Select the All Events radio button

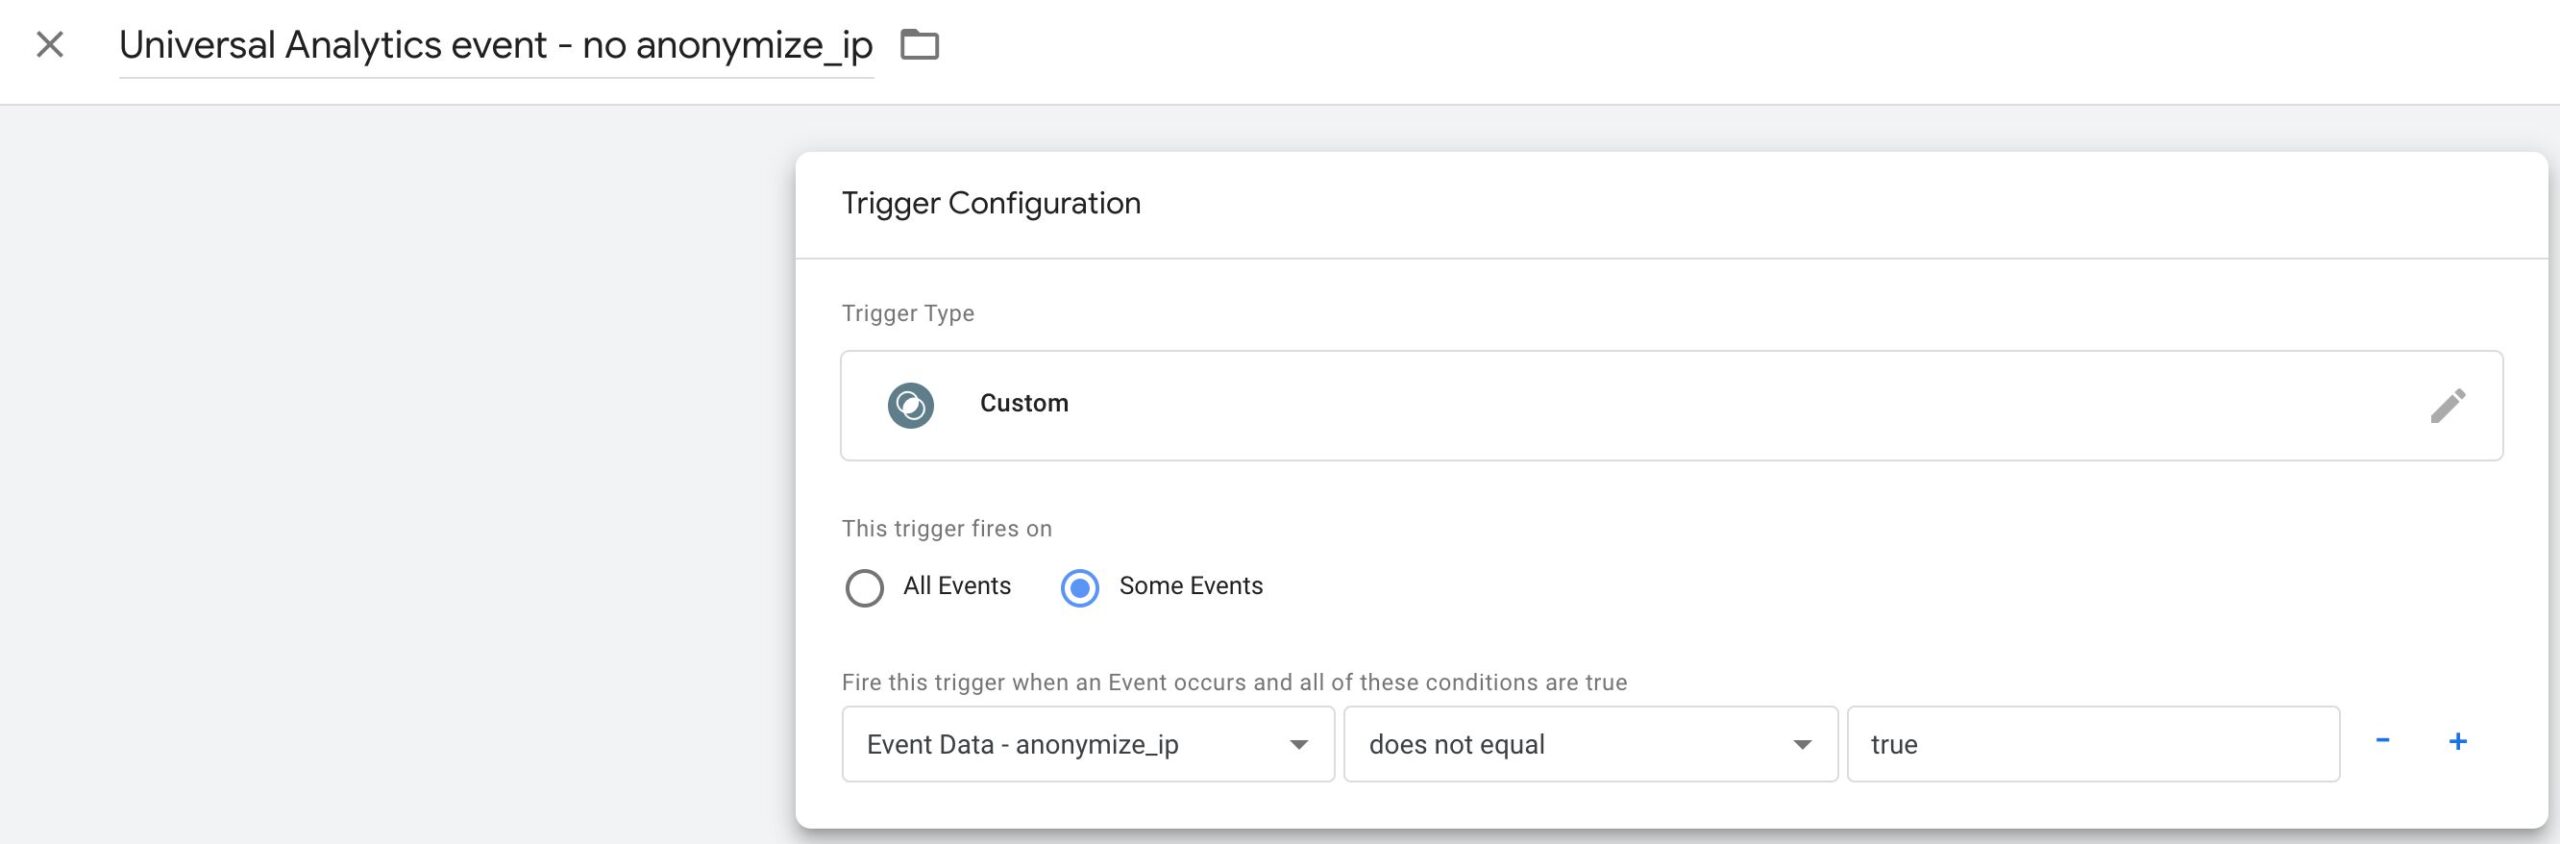(864, 588)
